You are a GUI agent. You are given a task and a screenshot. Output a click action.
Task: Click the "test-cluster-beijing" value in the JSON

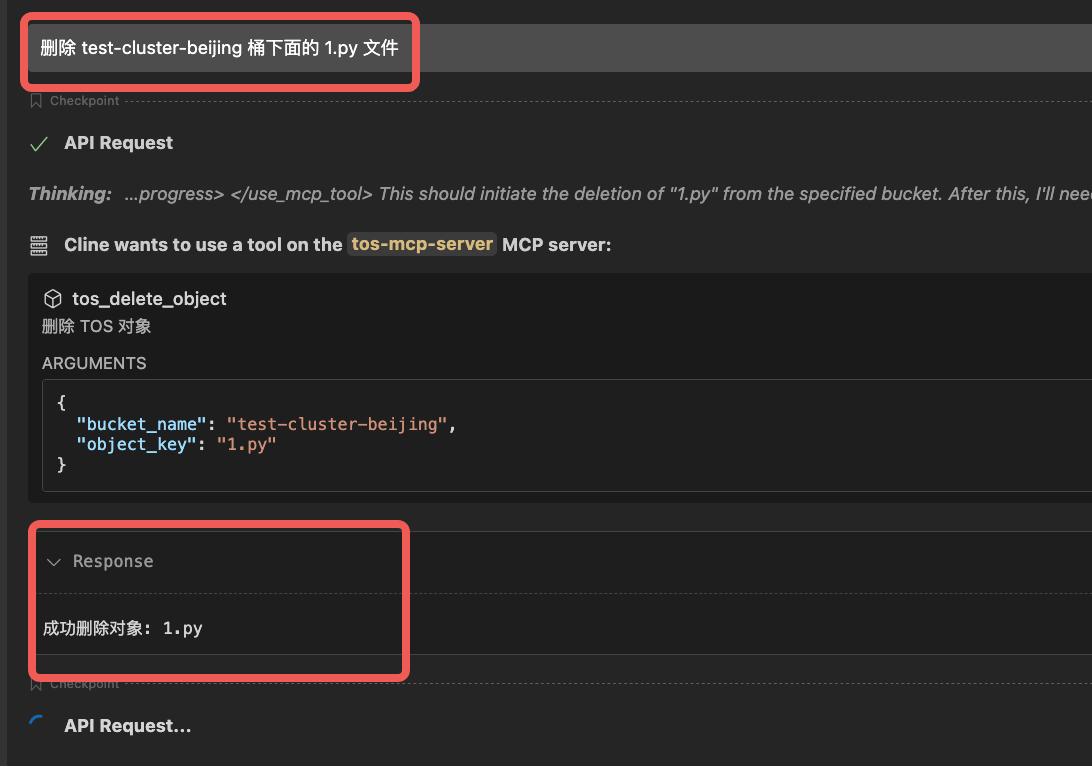coord(337,424)
